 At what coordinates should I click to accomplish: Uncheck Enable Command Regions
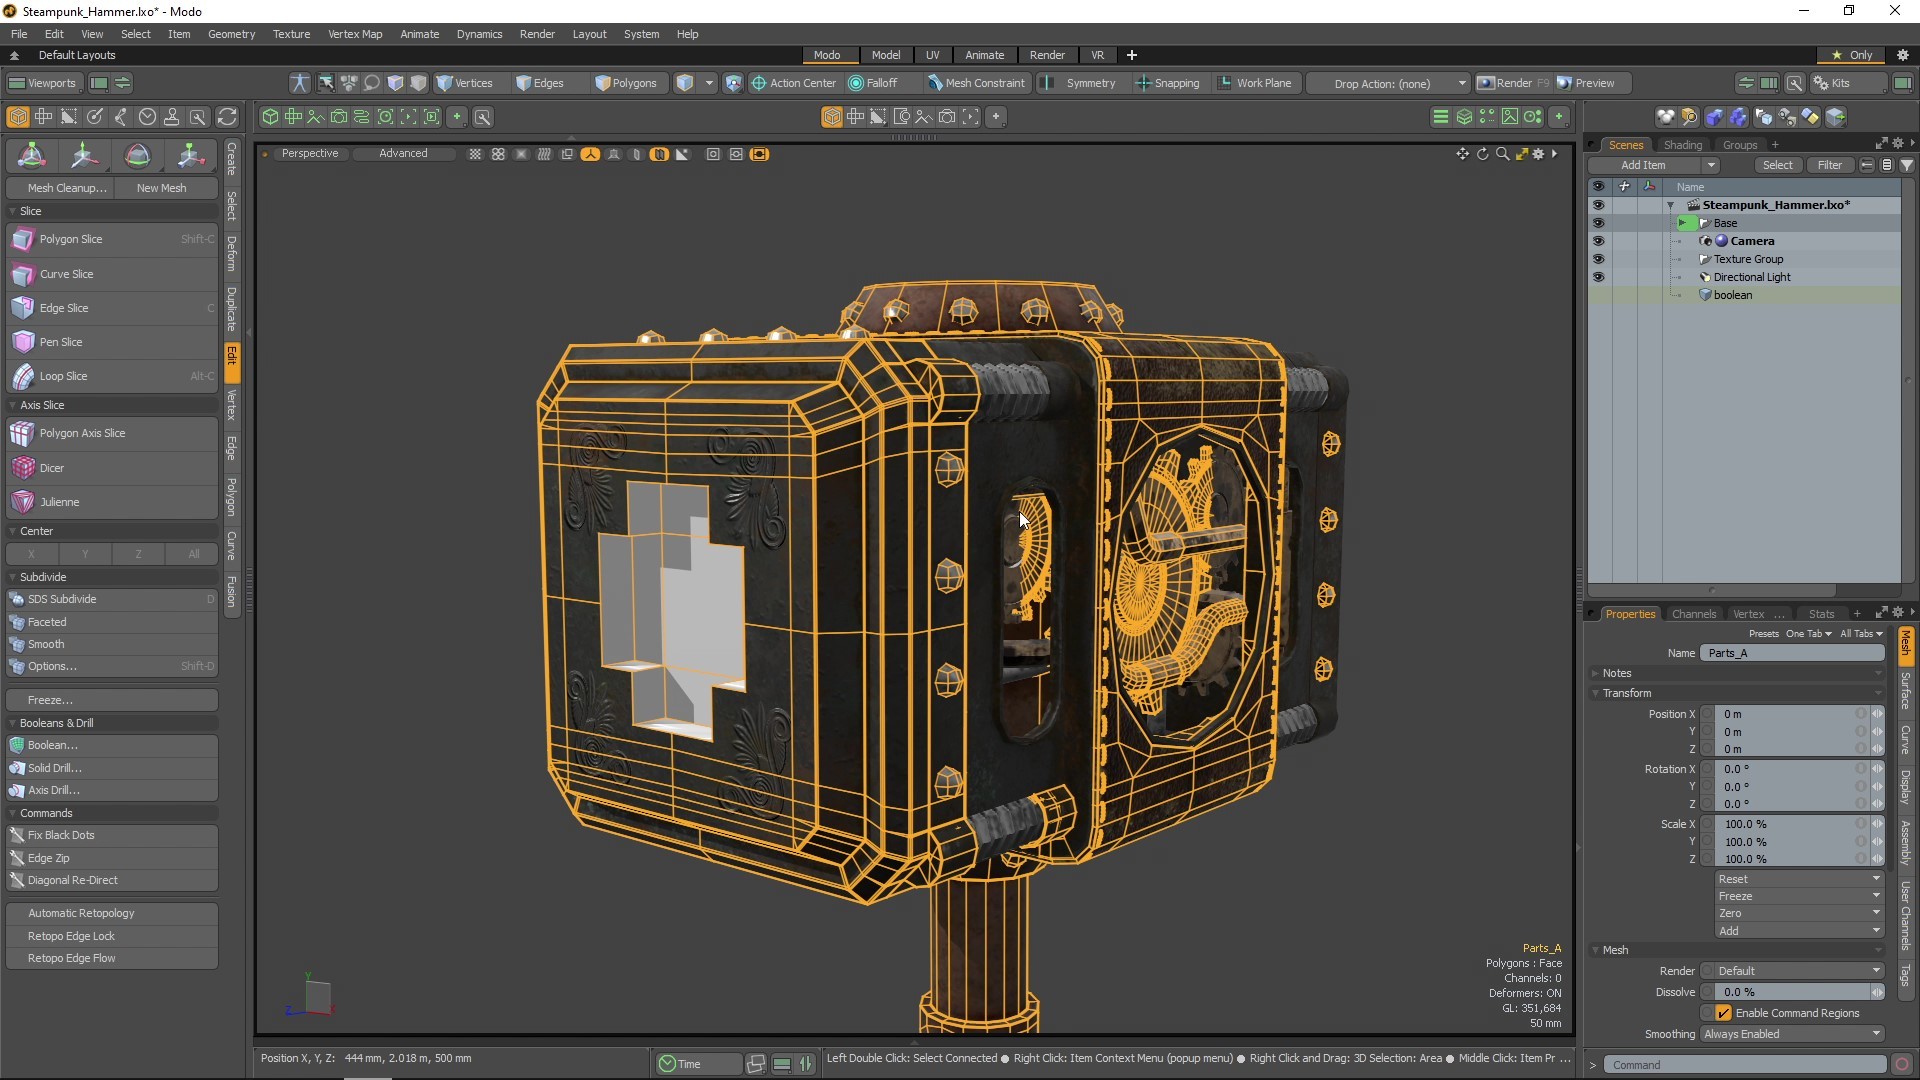1722,1013
